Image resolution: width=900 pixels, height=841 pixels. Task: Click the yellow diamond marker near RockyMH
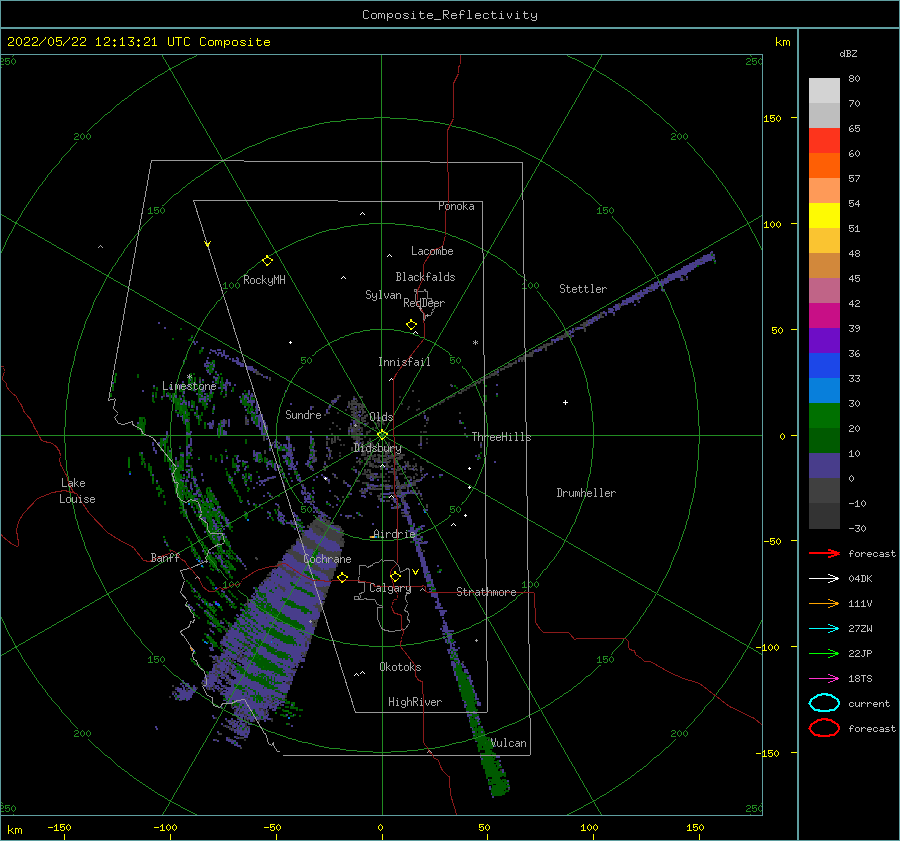point(267,261)
